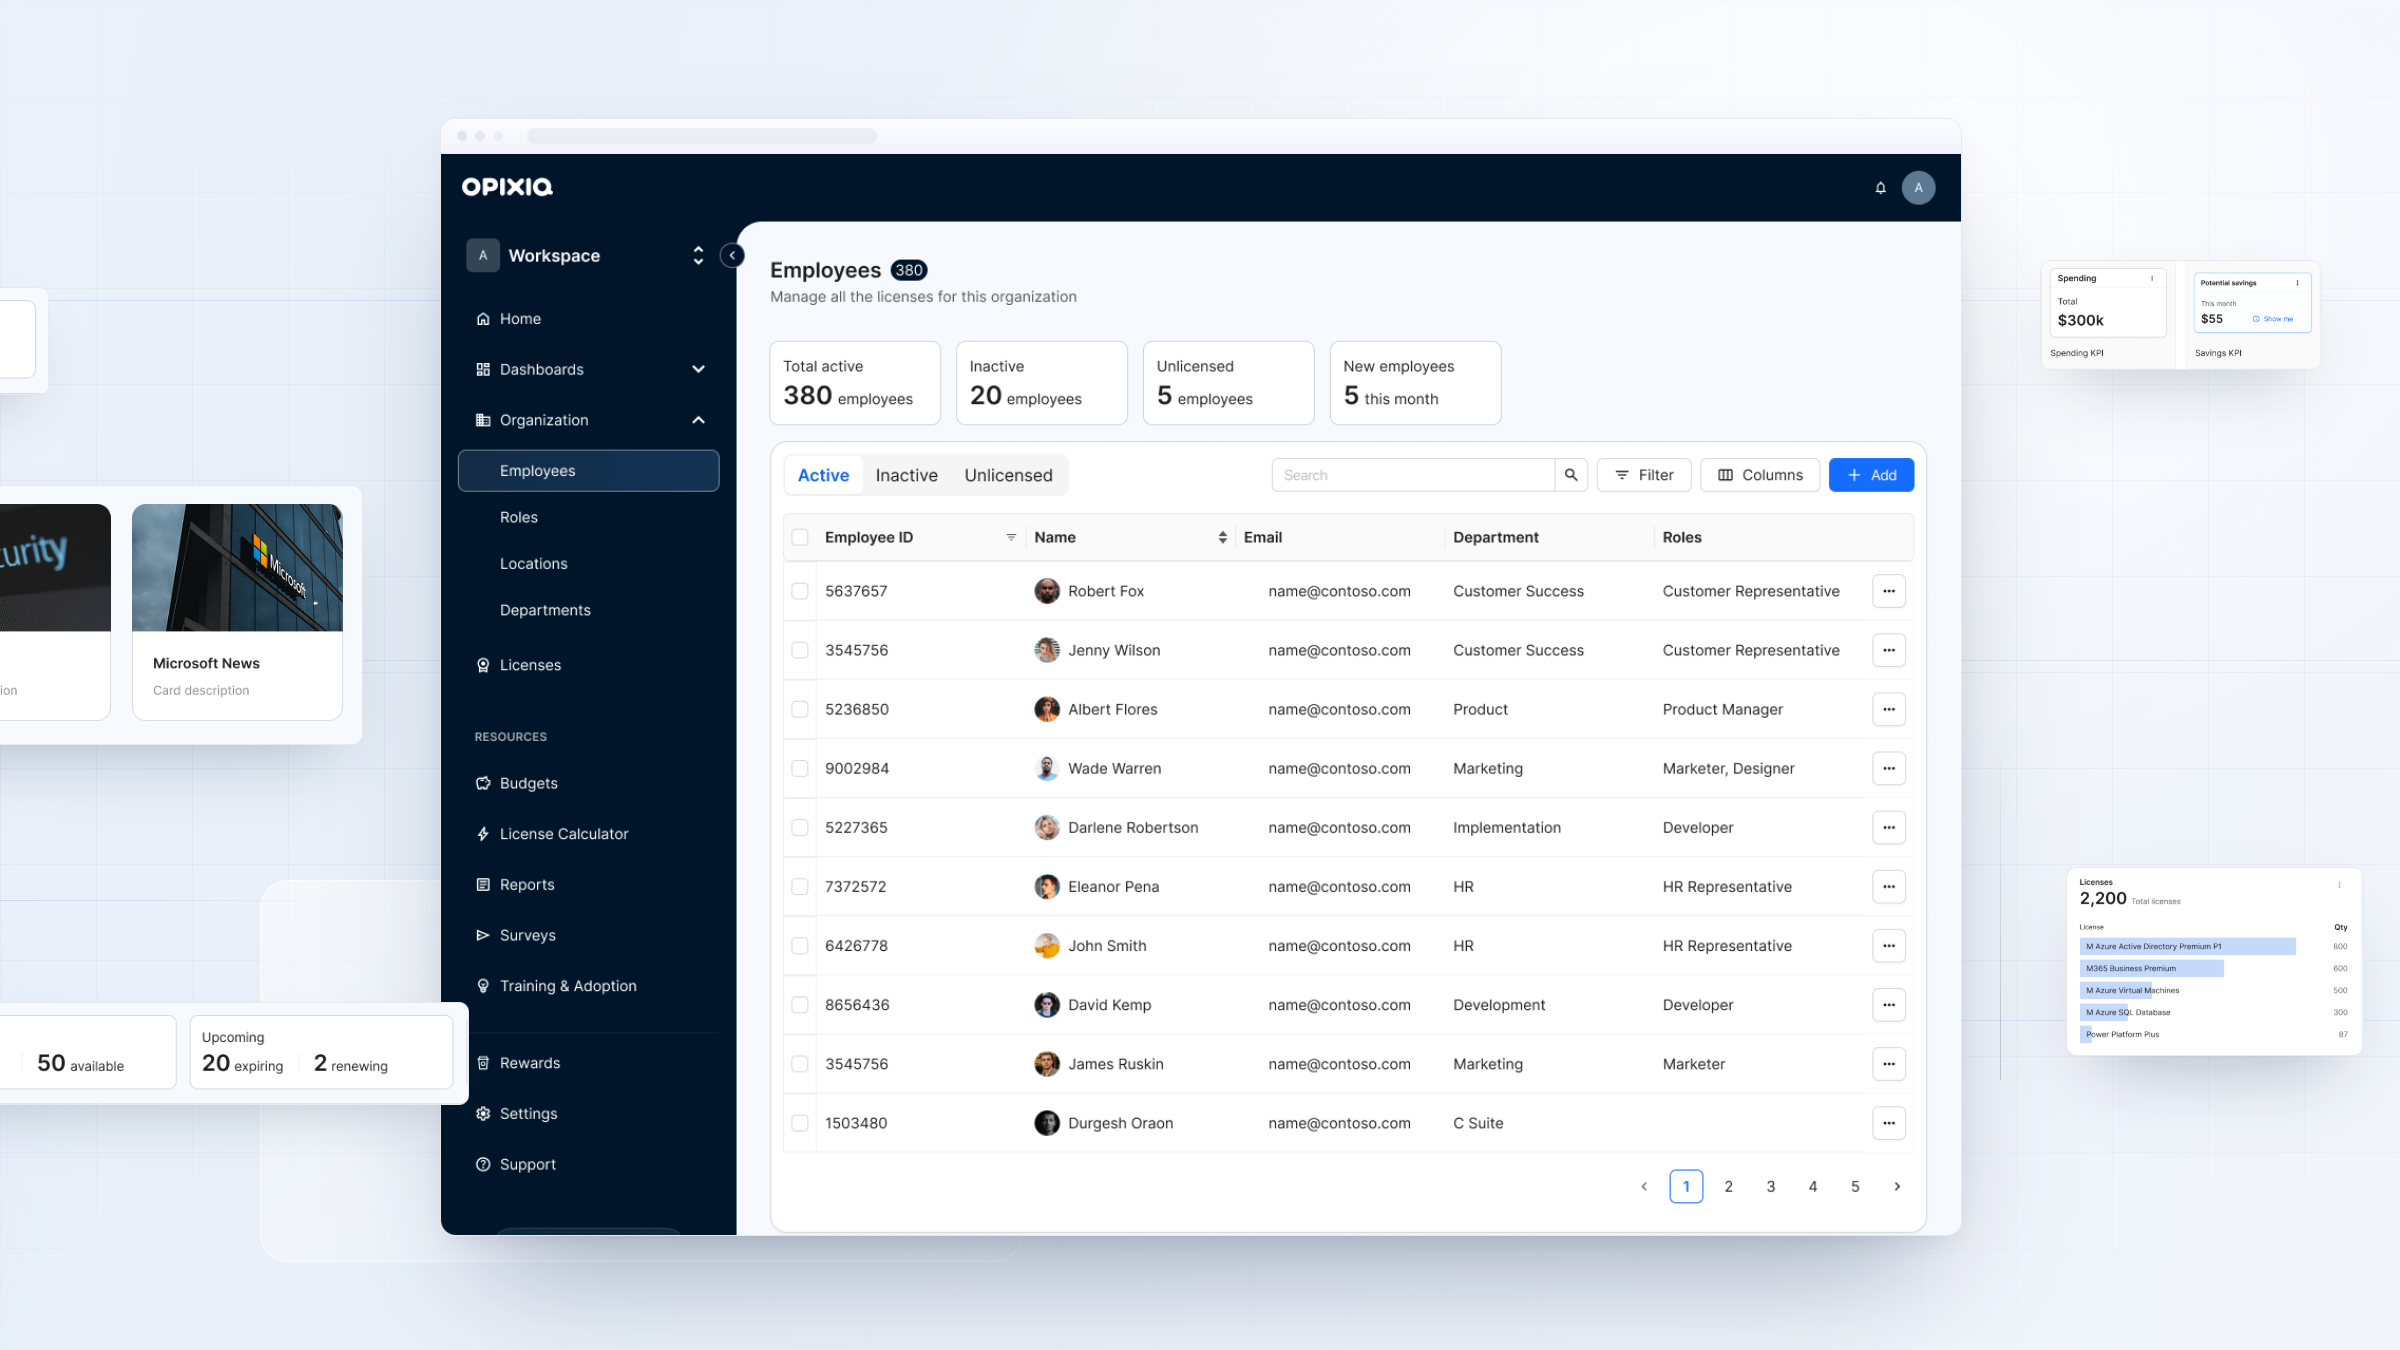Select the checkbox for Eleanor Pena
Screen dimensions: 2400x1350
click(x=800, y=887)
